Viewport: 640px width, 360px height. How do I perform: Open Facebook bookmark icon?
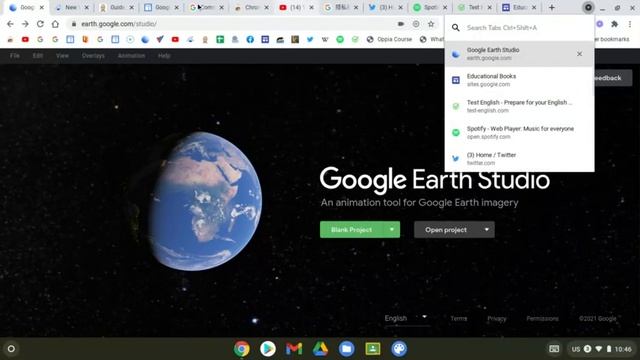250,39
